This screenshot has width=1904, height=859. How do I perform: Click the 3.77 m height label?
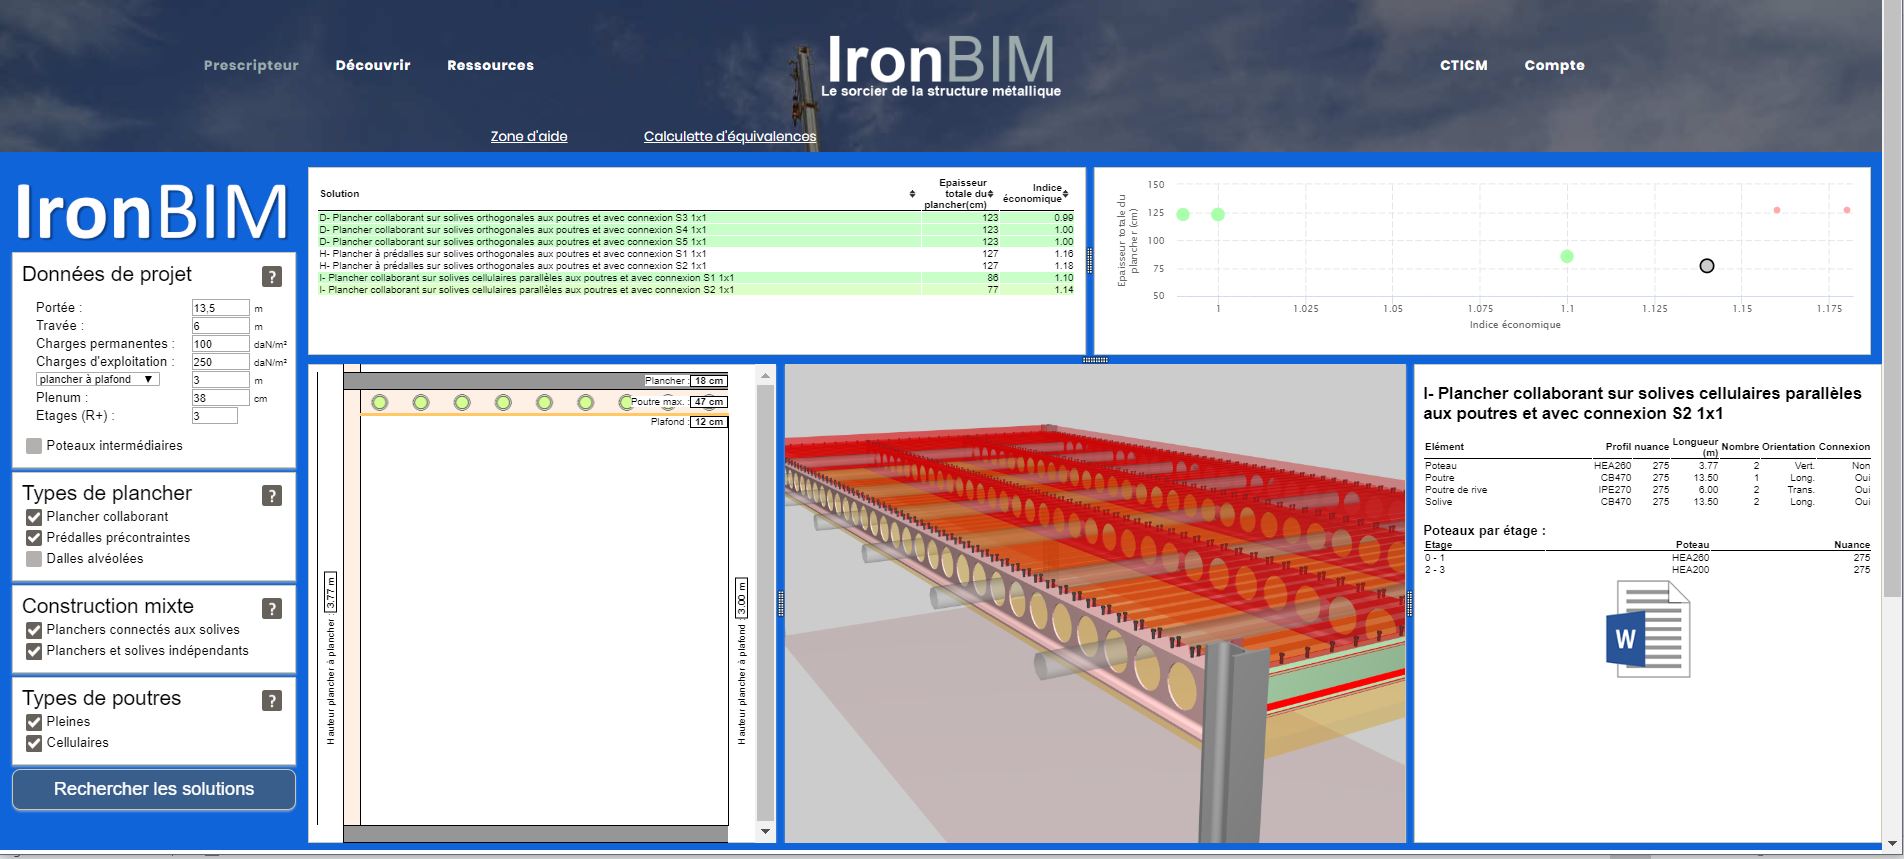point(331,592)
